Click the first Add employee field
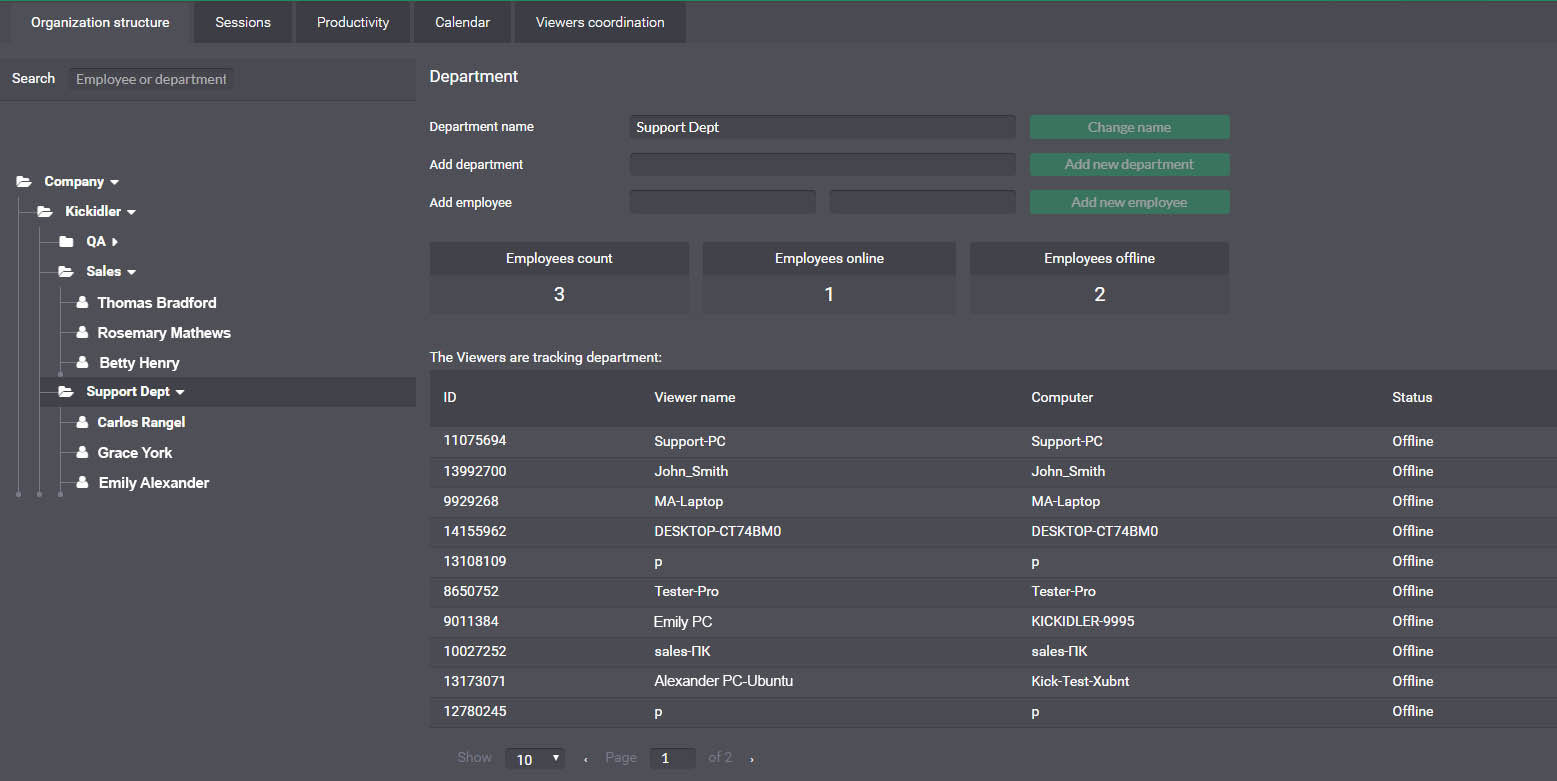The width and height of the screenshot is (1557, 781). pyautogui.click(x=722, y=202)
